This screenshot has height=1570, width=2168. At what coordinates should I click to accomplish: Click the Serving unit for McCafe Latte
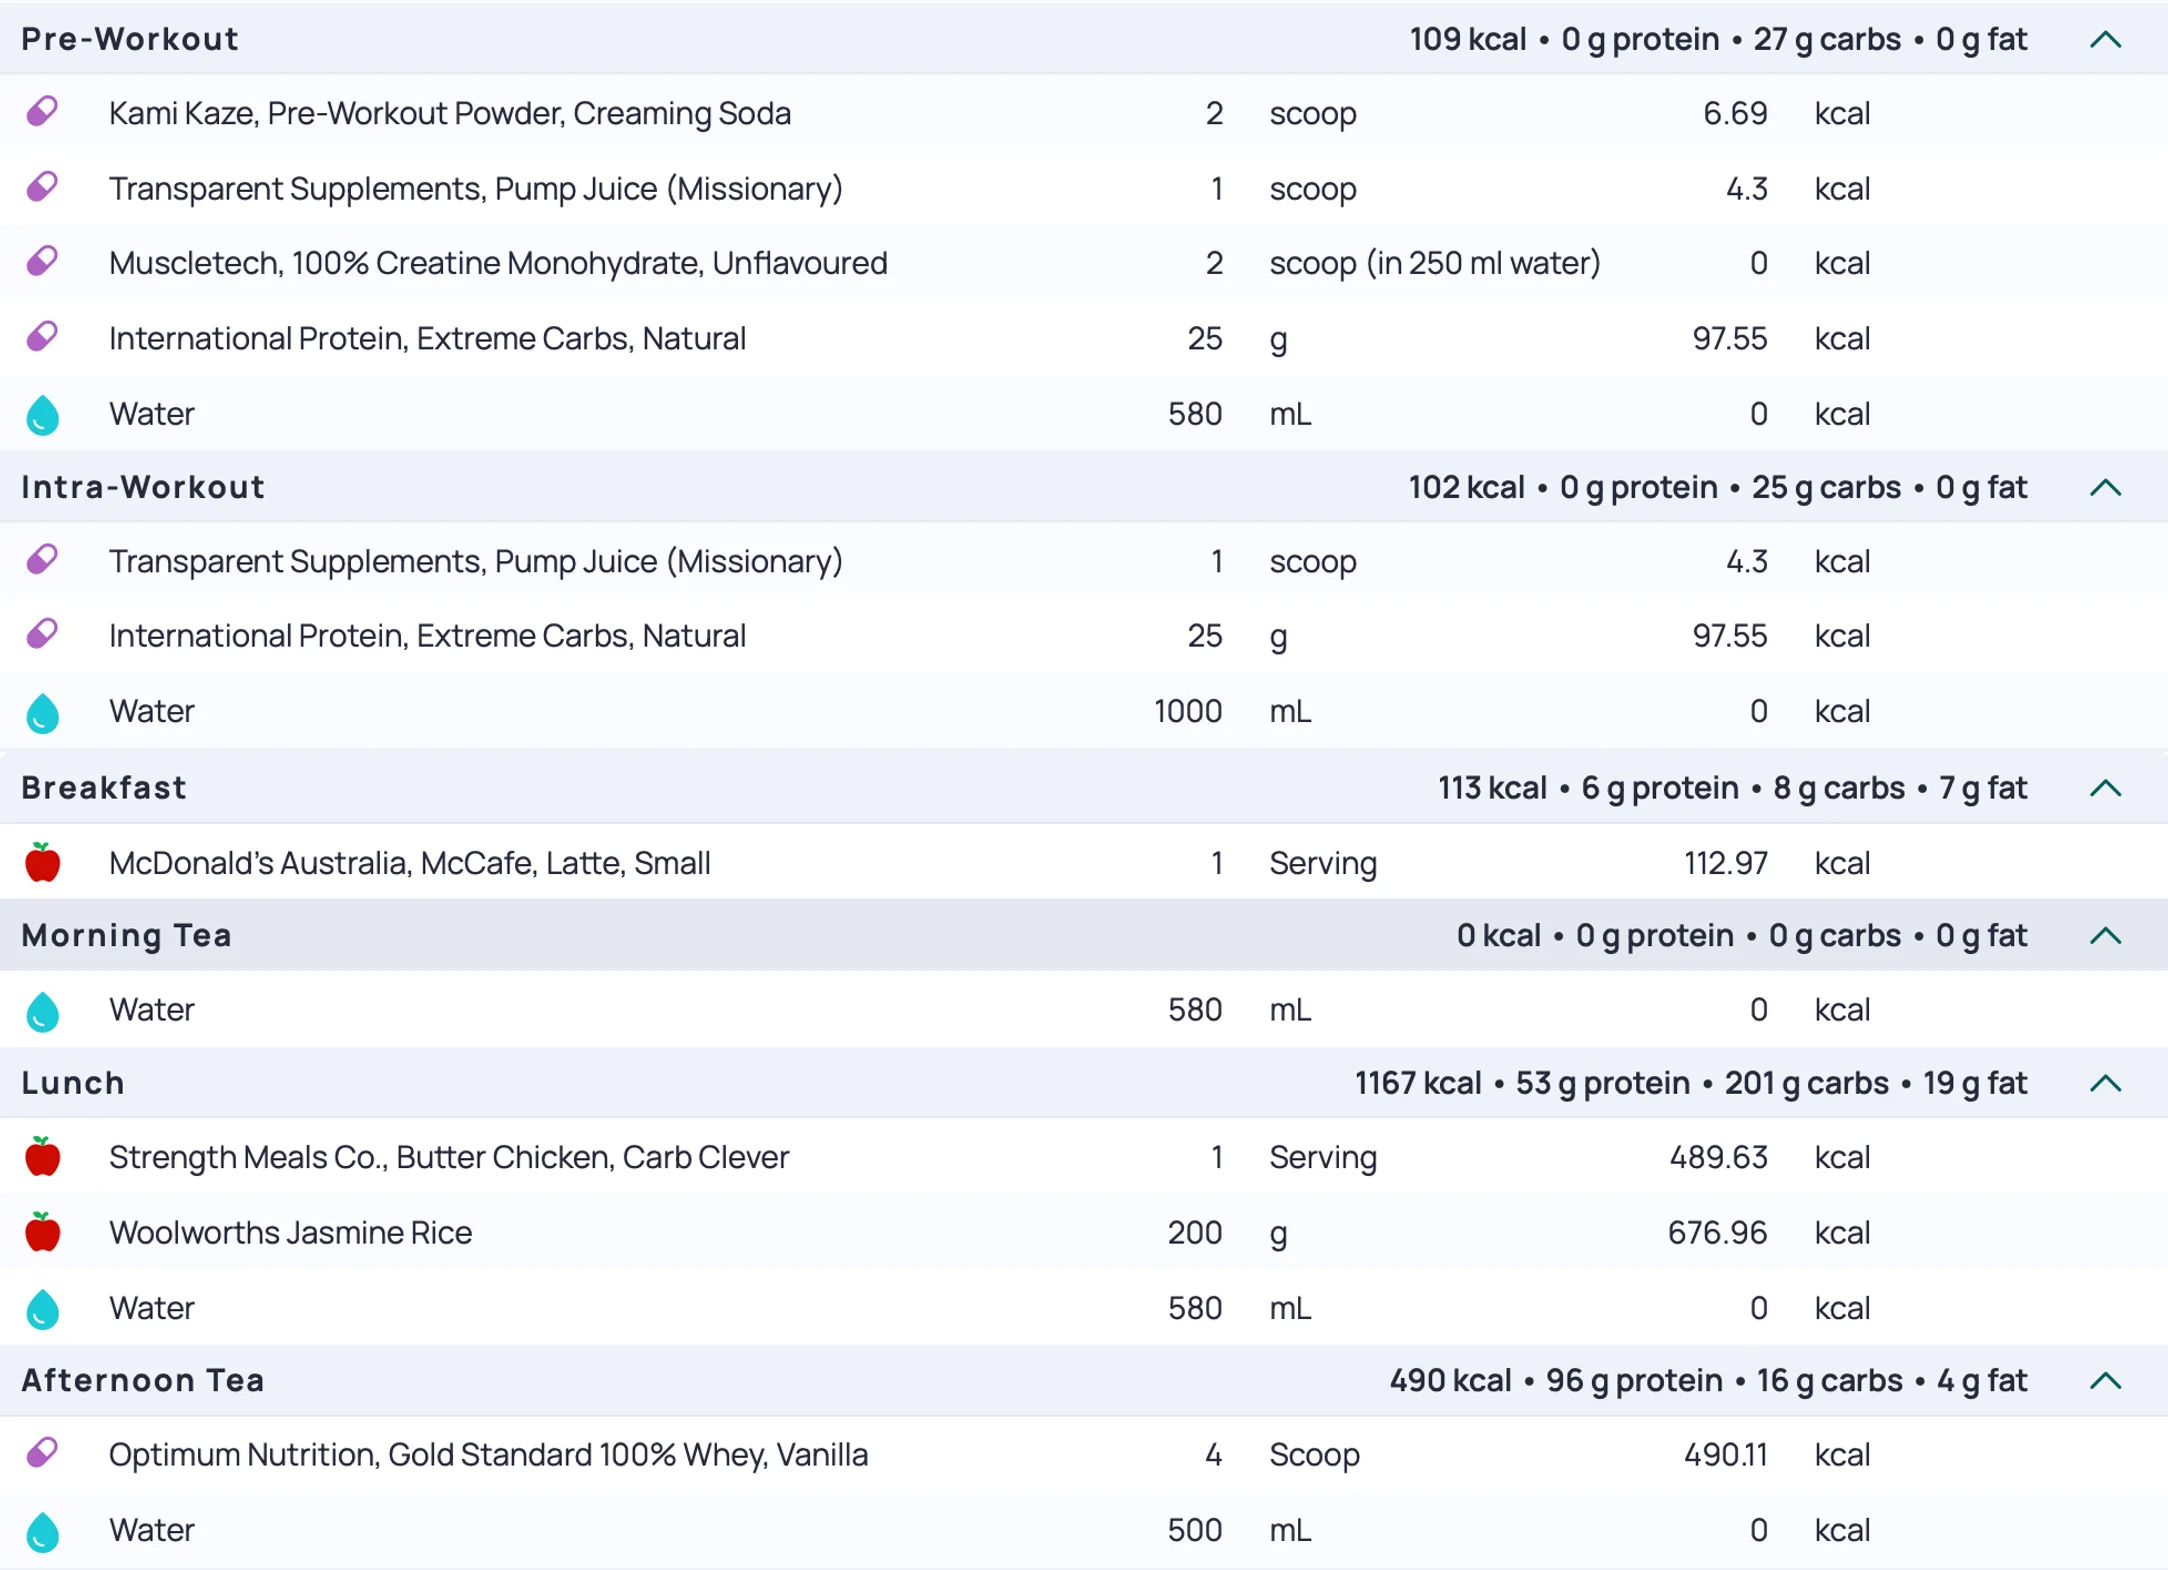(1322, 863)
